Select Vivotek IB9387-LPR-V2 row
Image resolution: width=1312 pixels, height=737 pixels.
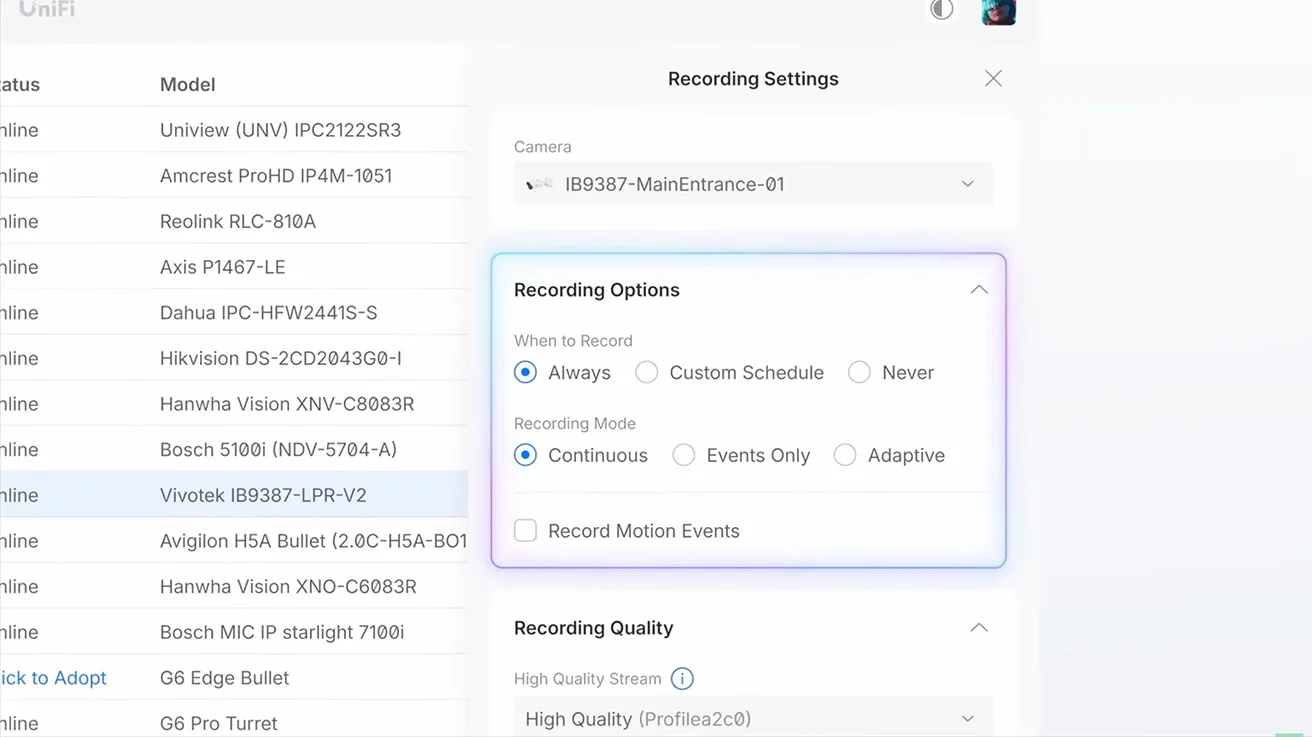[x=234, y=495]
